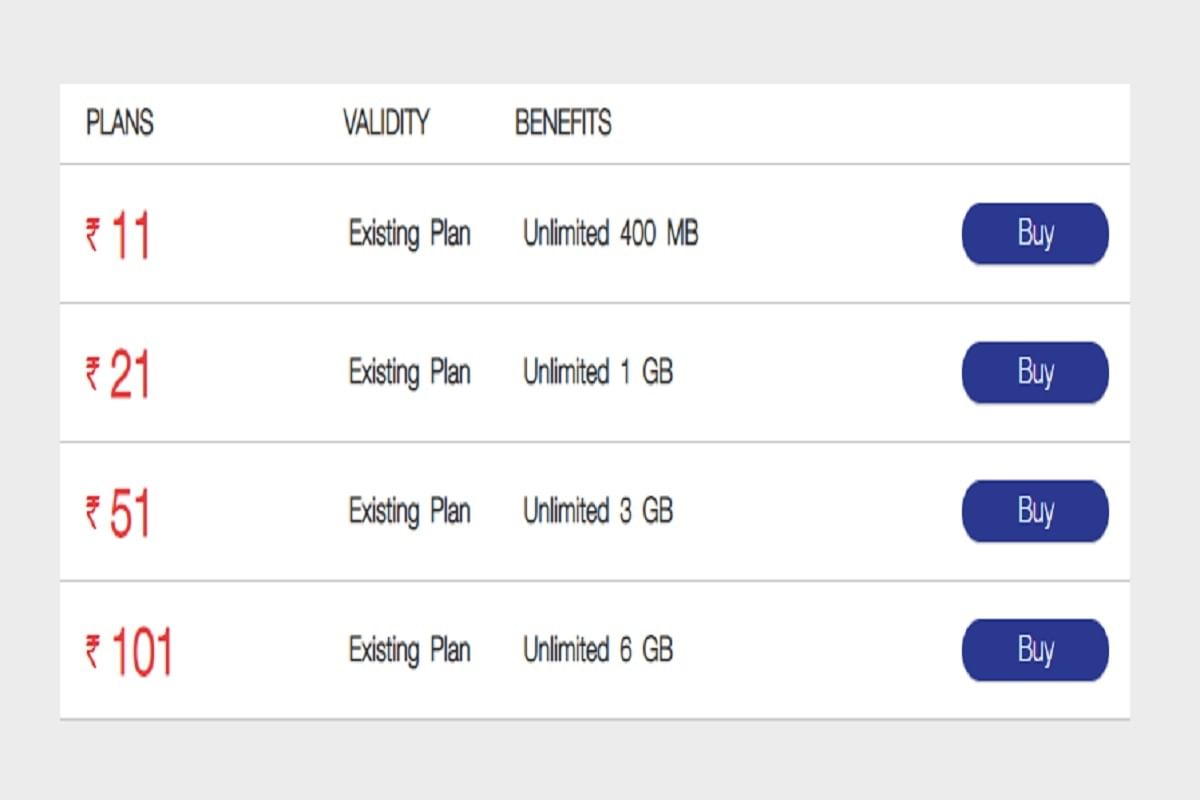Viewport: 1200px width, 800px height.
Task: Select Unlimited 6 GB benefit text
Action: tap(598, 650)
